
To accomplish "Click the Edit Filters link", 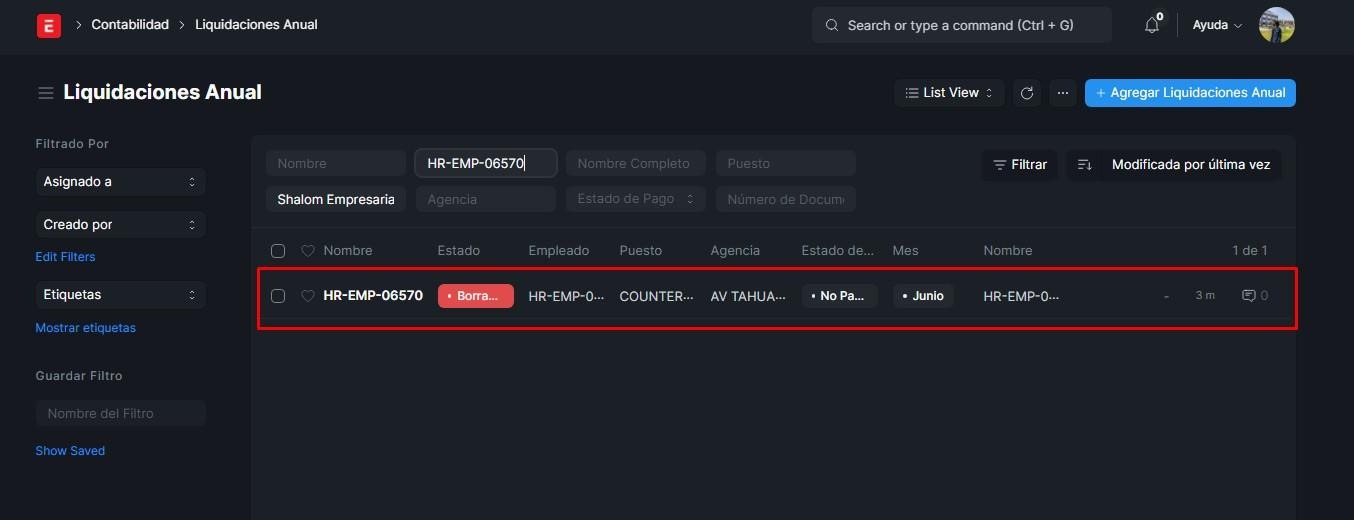I will pyautogui.click(x=65, y=257).
